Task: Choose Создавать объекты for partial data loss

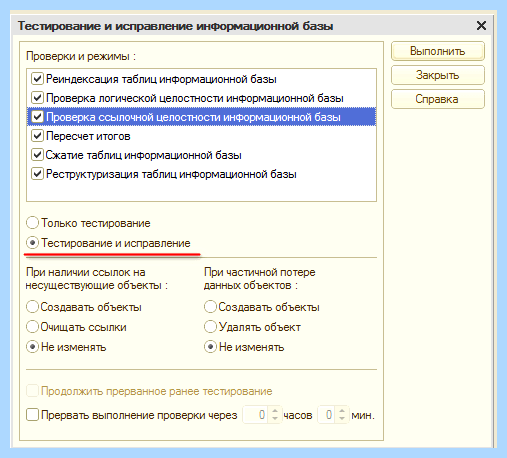Action: (210, 307)
